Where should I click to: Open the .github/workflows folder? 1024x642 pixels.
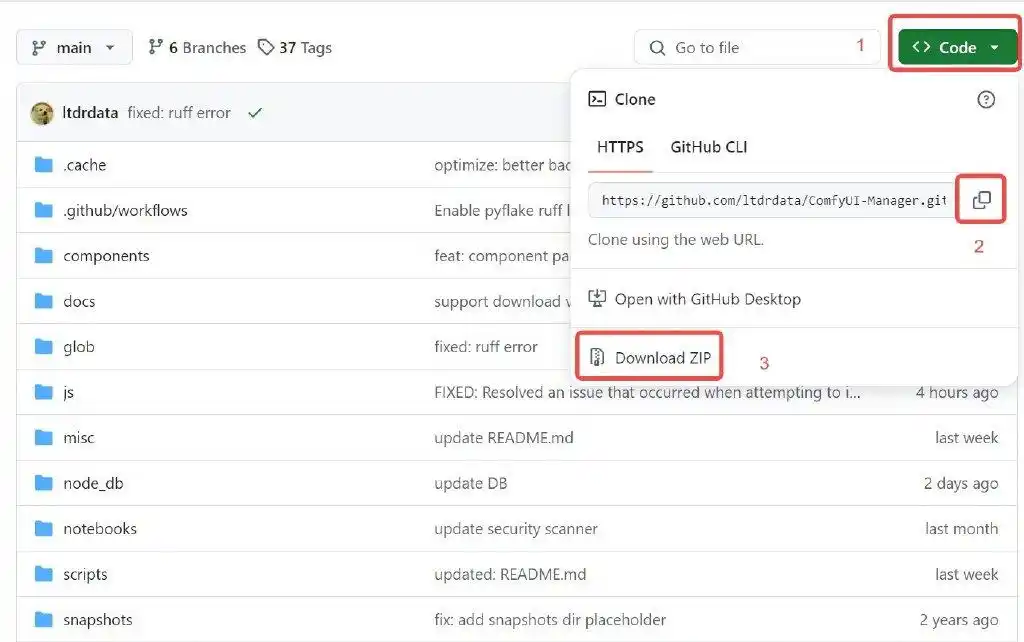pos(125,210)
